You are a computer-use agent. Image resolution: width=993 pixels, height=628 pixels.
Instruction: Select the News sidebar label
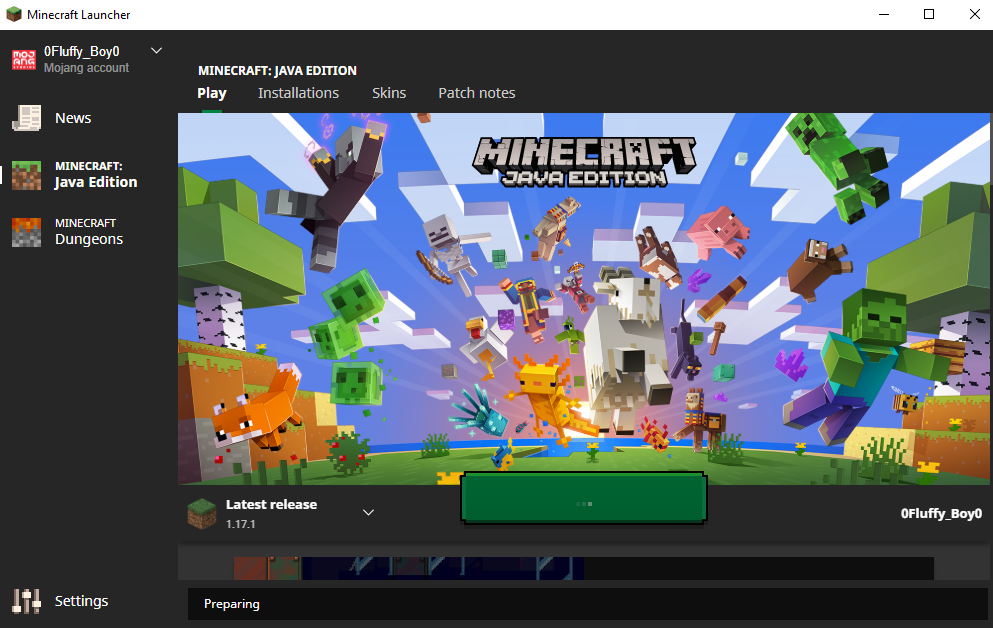(73, 118)
